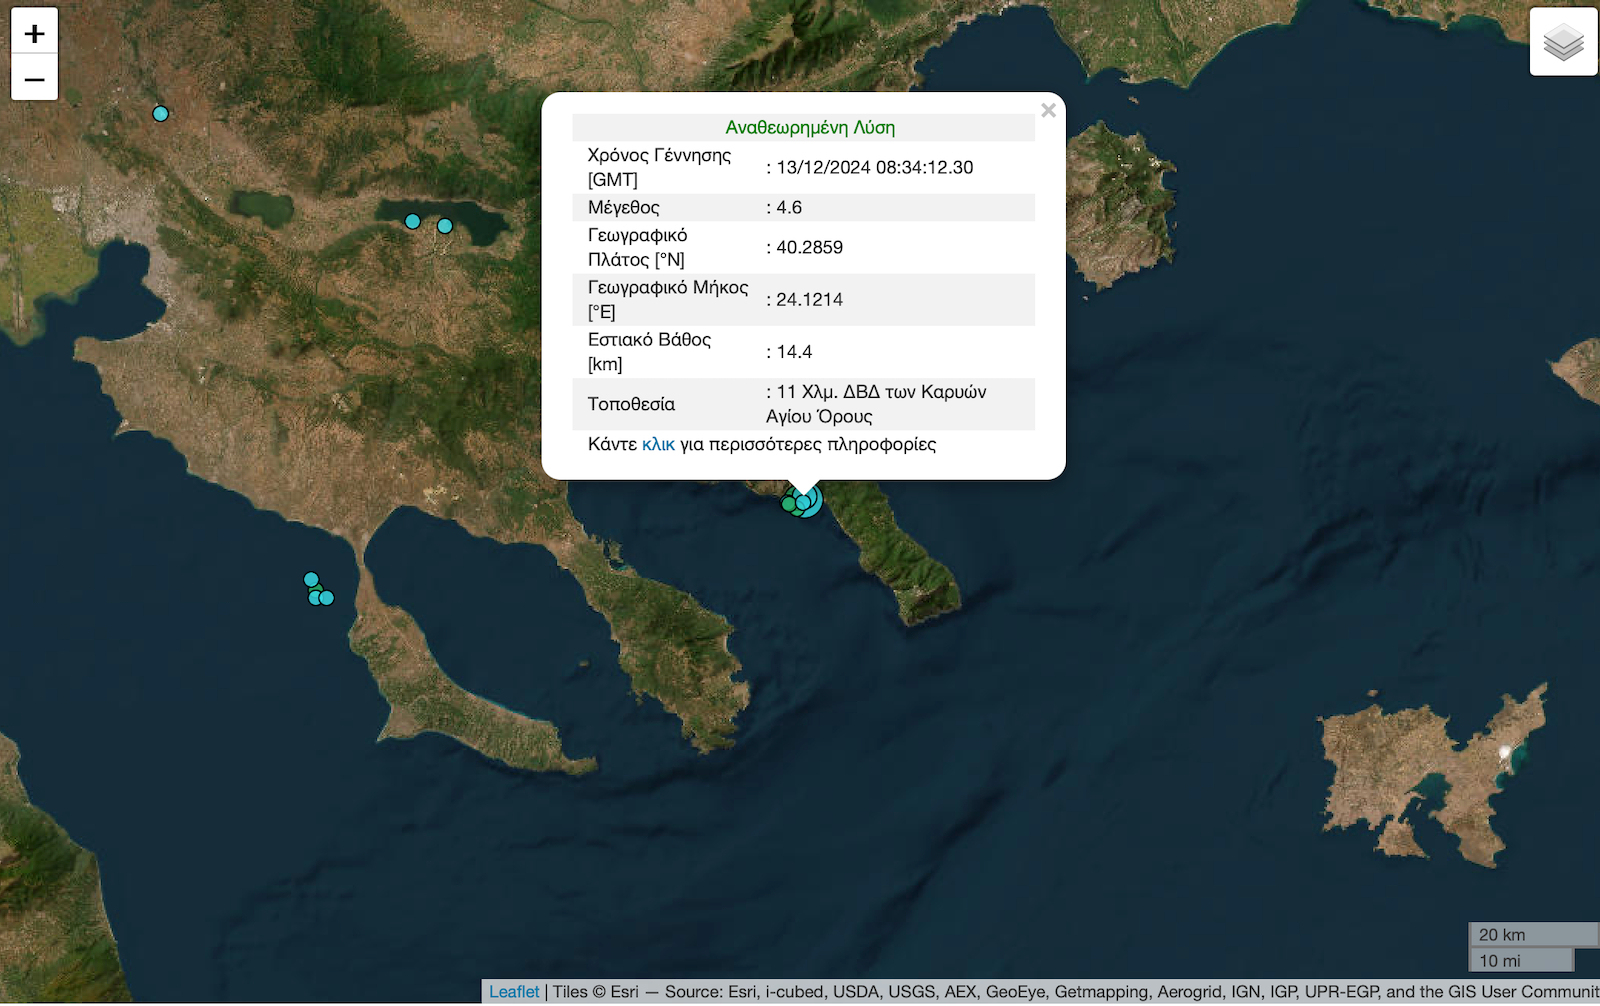1600x1006 pixels.
Task: Select the green marker beside the popup tip
Action: click(x=789, y=504)
